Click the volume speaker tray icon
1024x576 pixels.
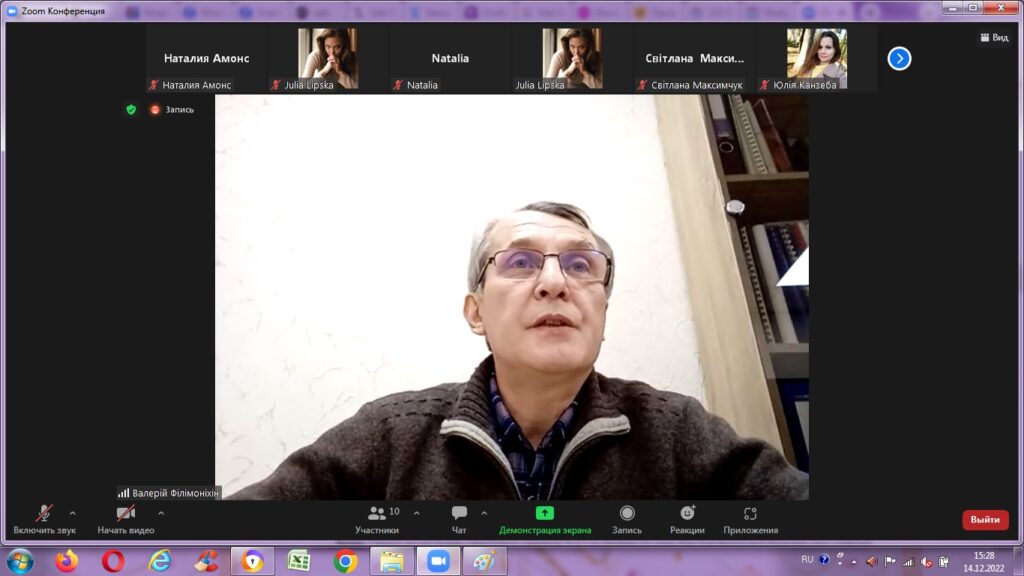click(872, 561)
